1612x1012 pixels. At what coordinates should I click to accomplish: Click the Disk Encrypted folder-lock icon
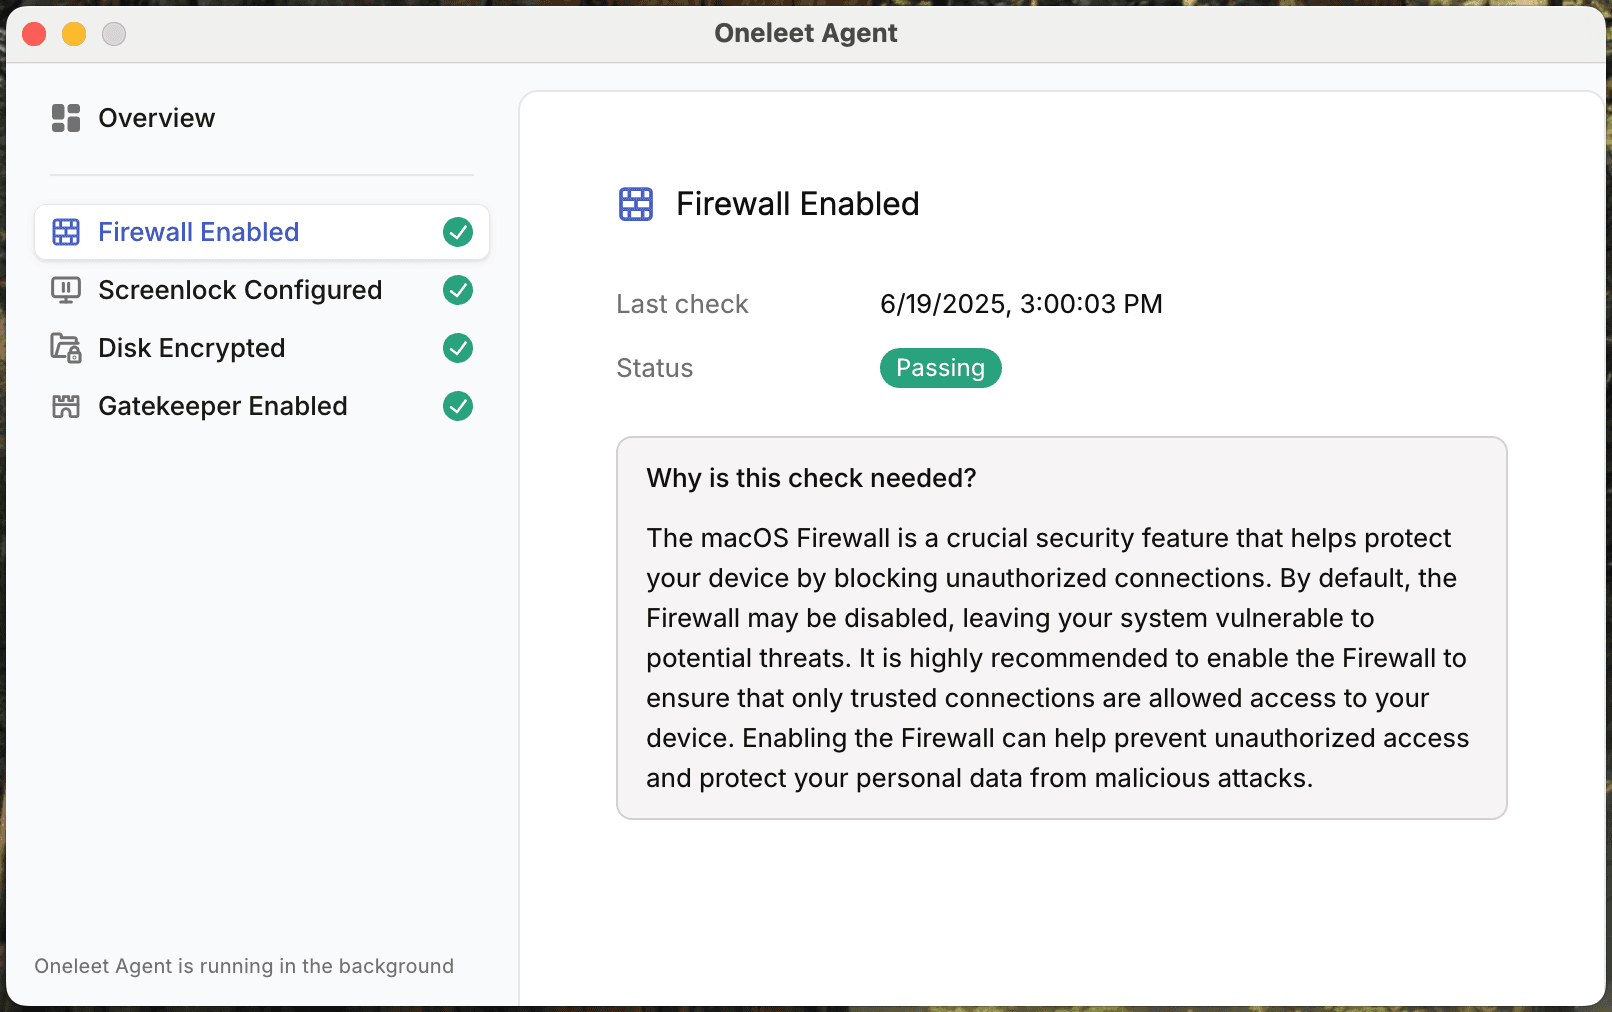(x=66, y=348)
